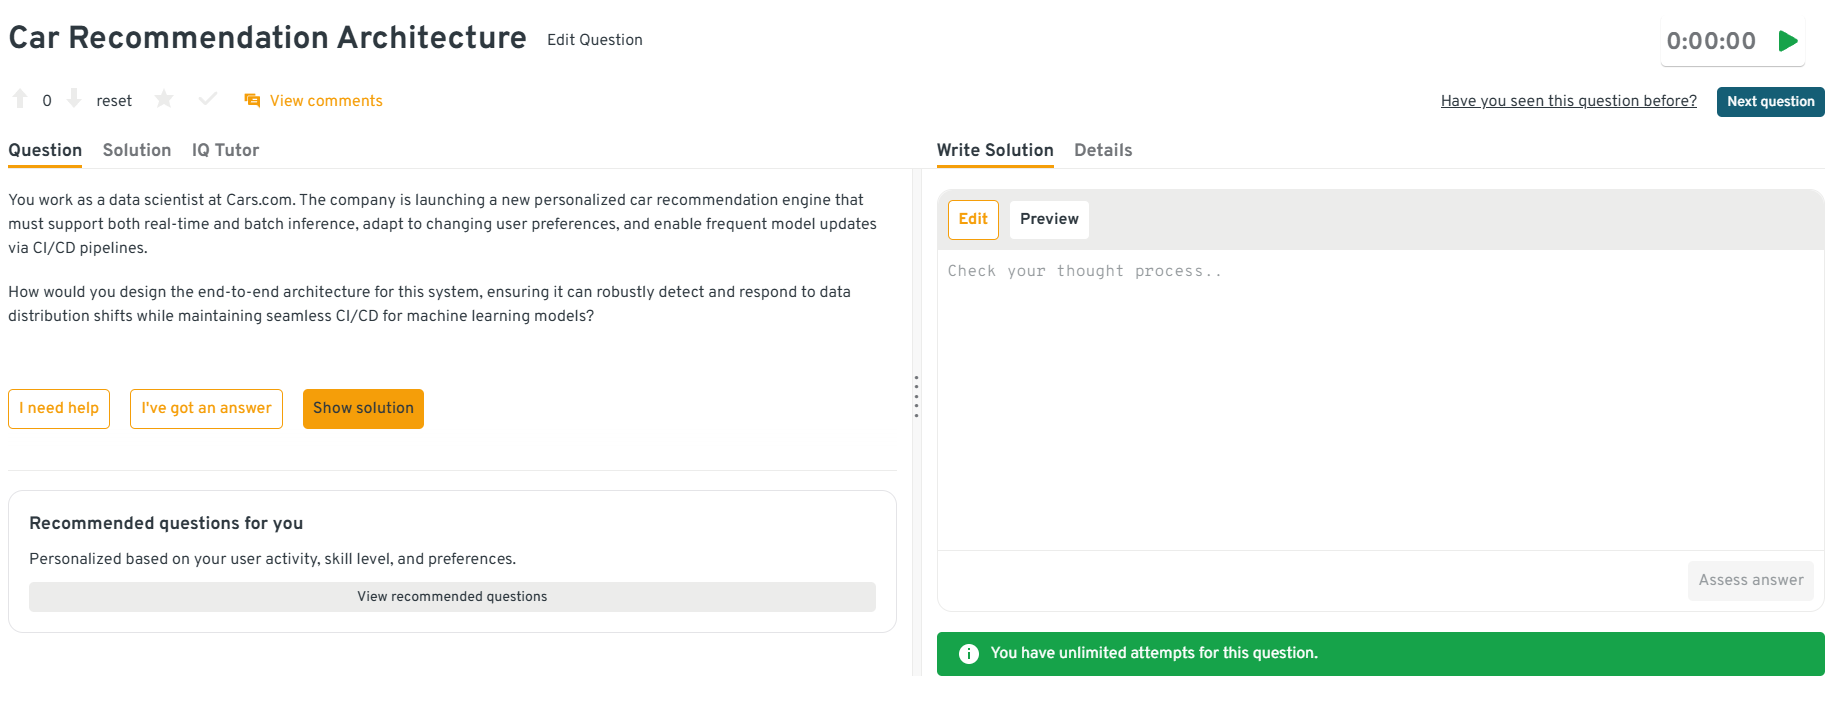Switch to the Details tab

pyautogui.click(x=1103, y=150)
